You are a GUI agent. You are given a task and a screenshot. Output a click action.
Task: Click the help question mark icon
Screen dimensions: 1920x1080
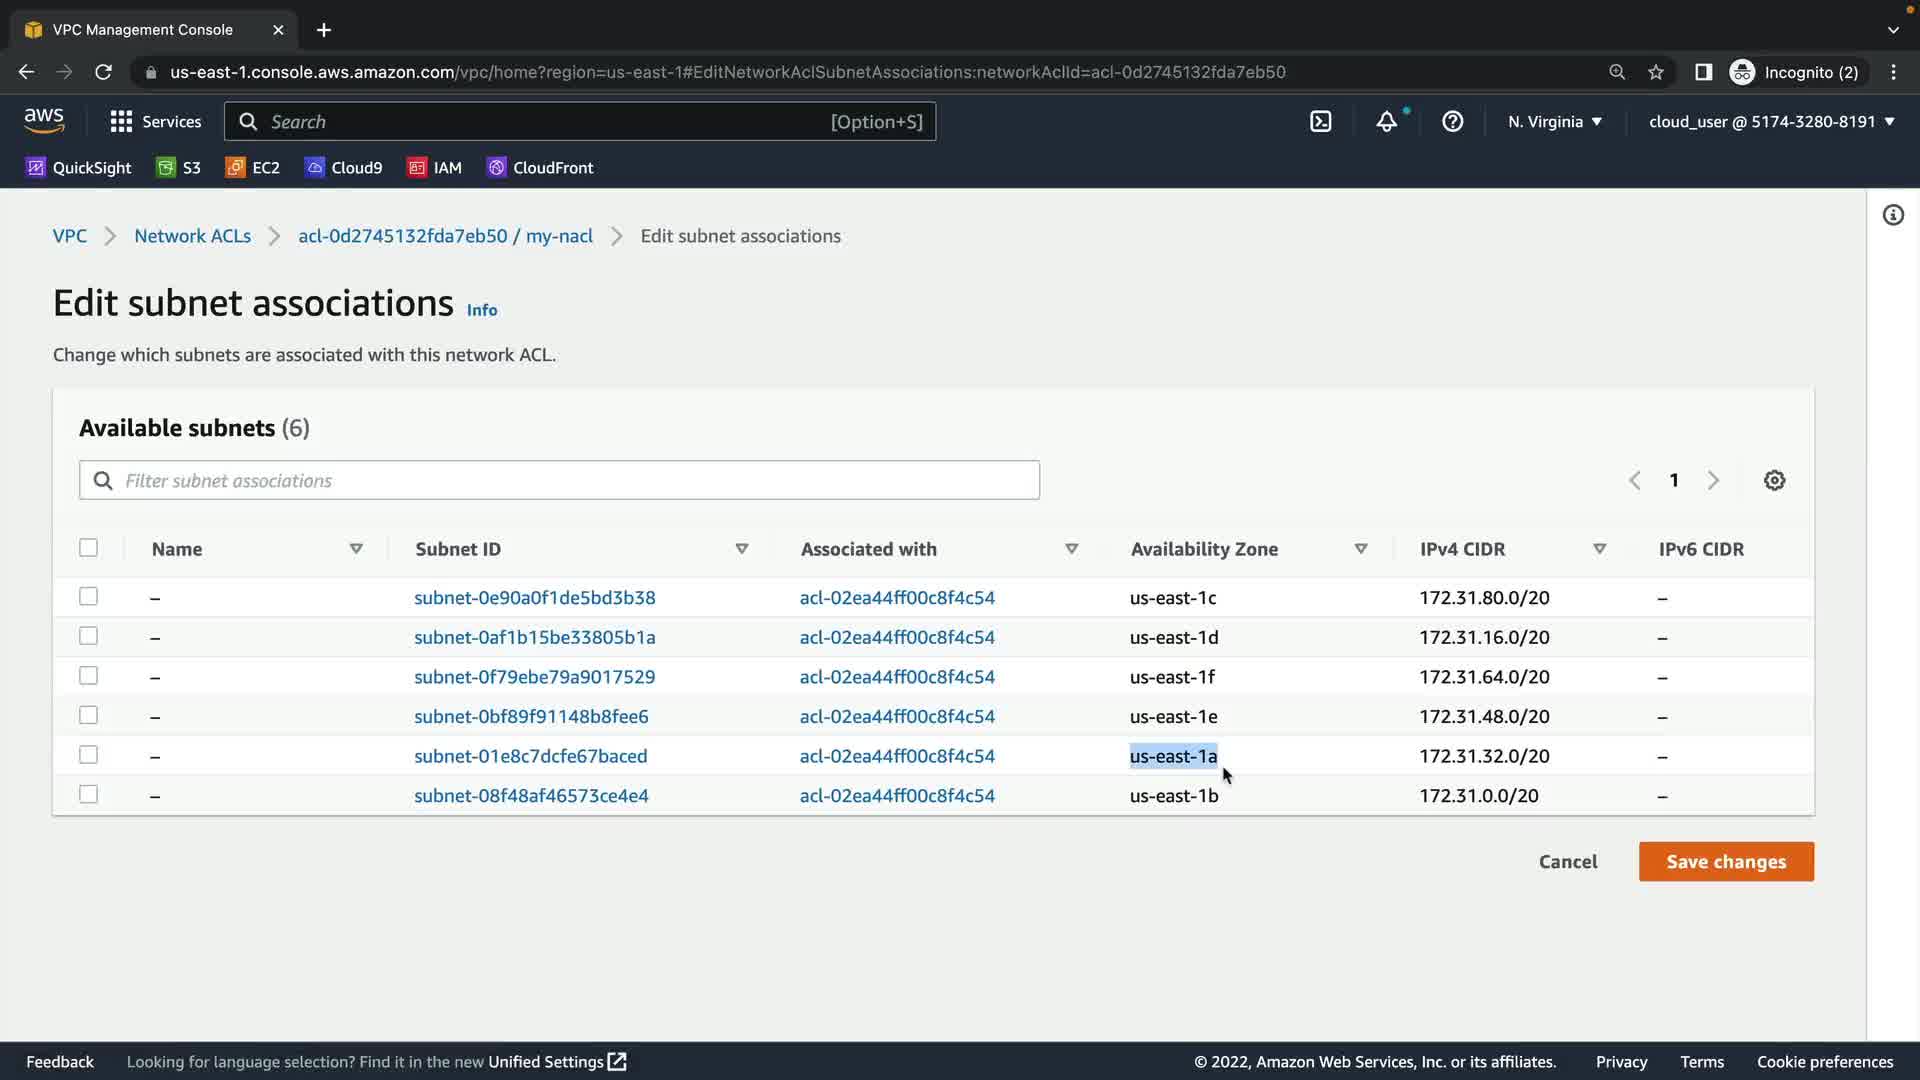[x=1452, y=122]
